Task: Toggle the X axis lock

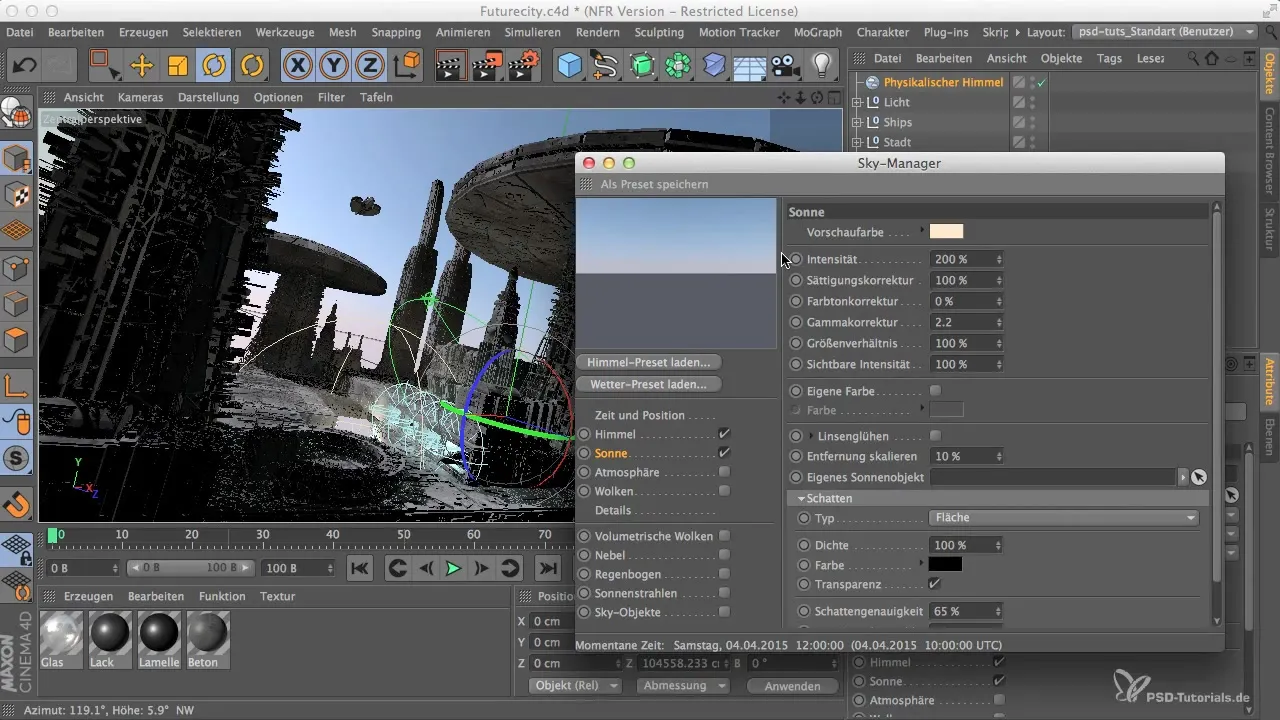Action: pos(297,66)
